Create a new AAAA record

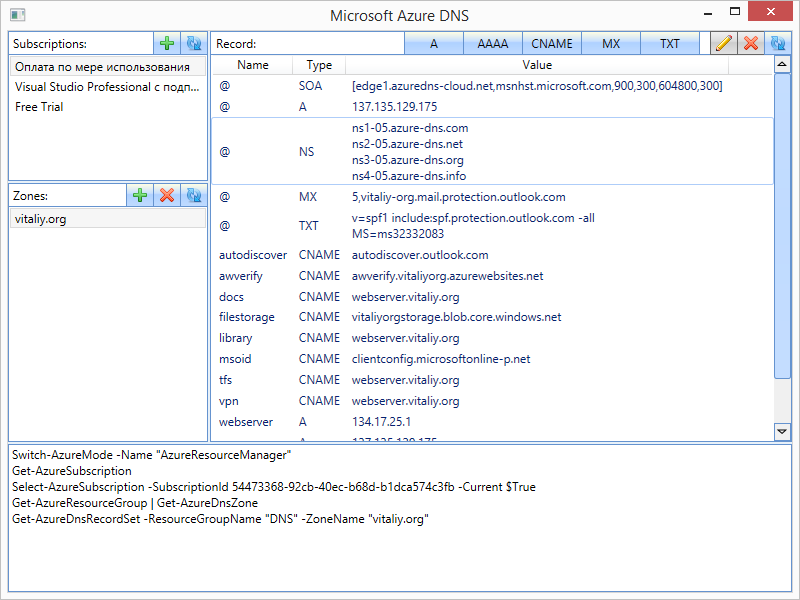(x=493, y=44)
